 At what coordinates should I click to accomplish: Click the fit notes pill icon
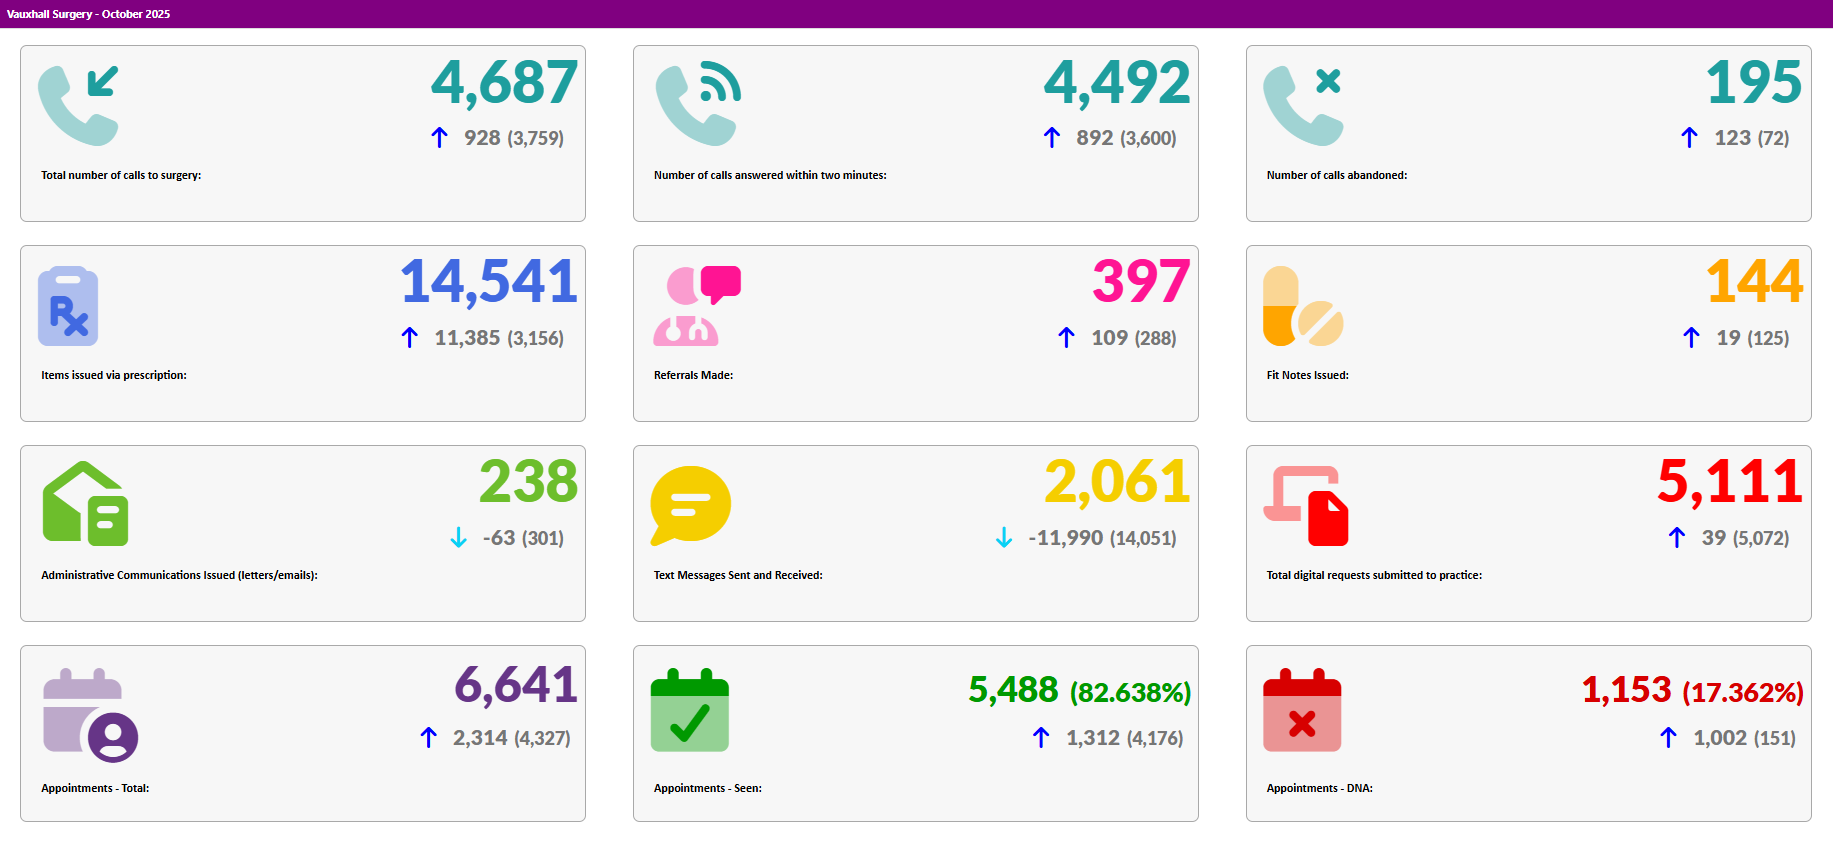point(1302,306)
